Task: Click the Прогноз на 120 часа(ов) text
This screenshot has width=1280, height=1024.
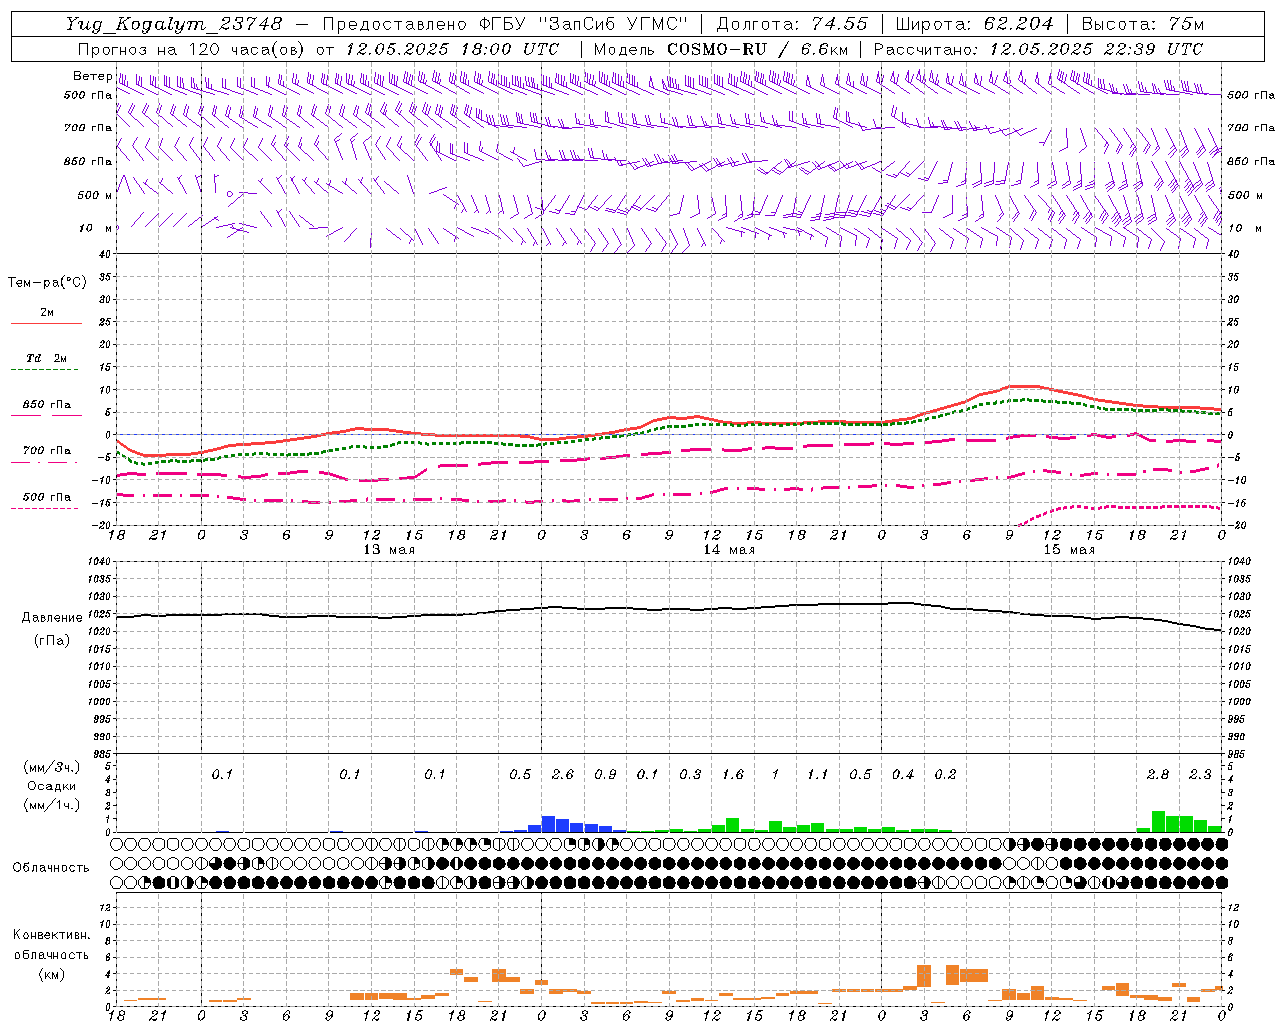Action: click(x=193, y=49)
